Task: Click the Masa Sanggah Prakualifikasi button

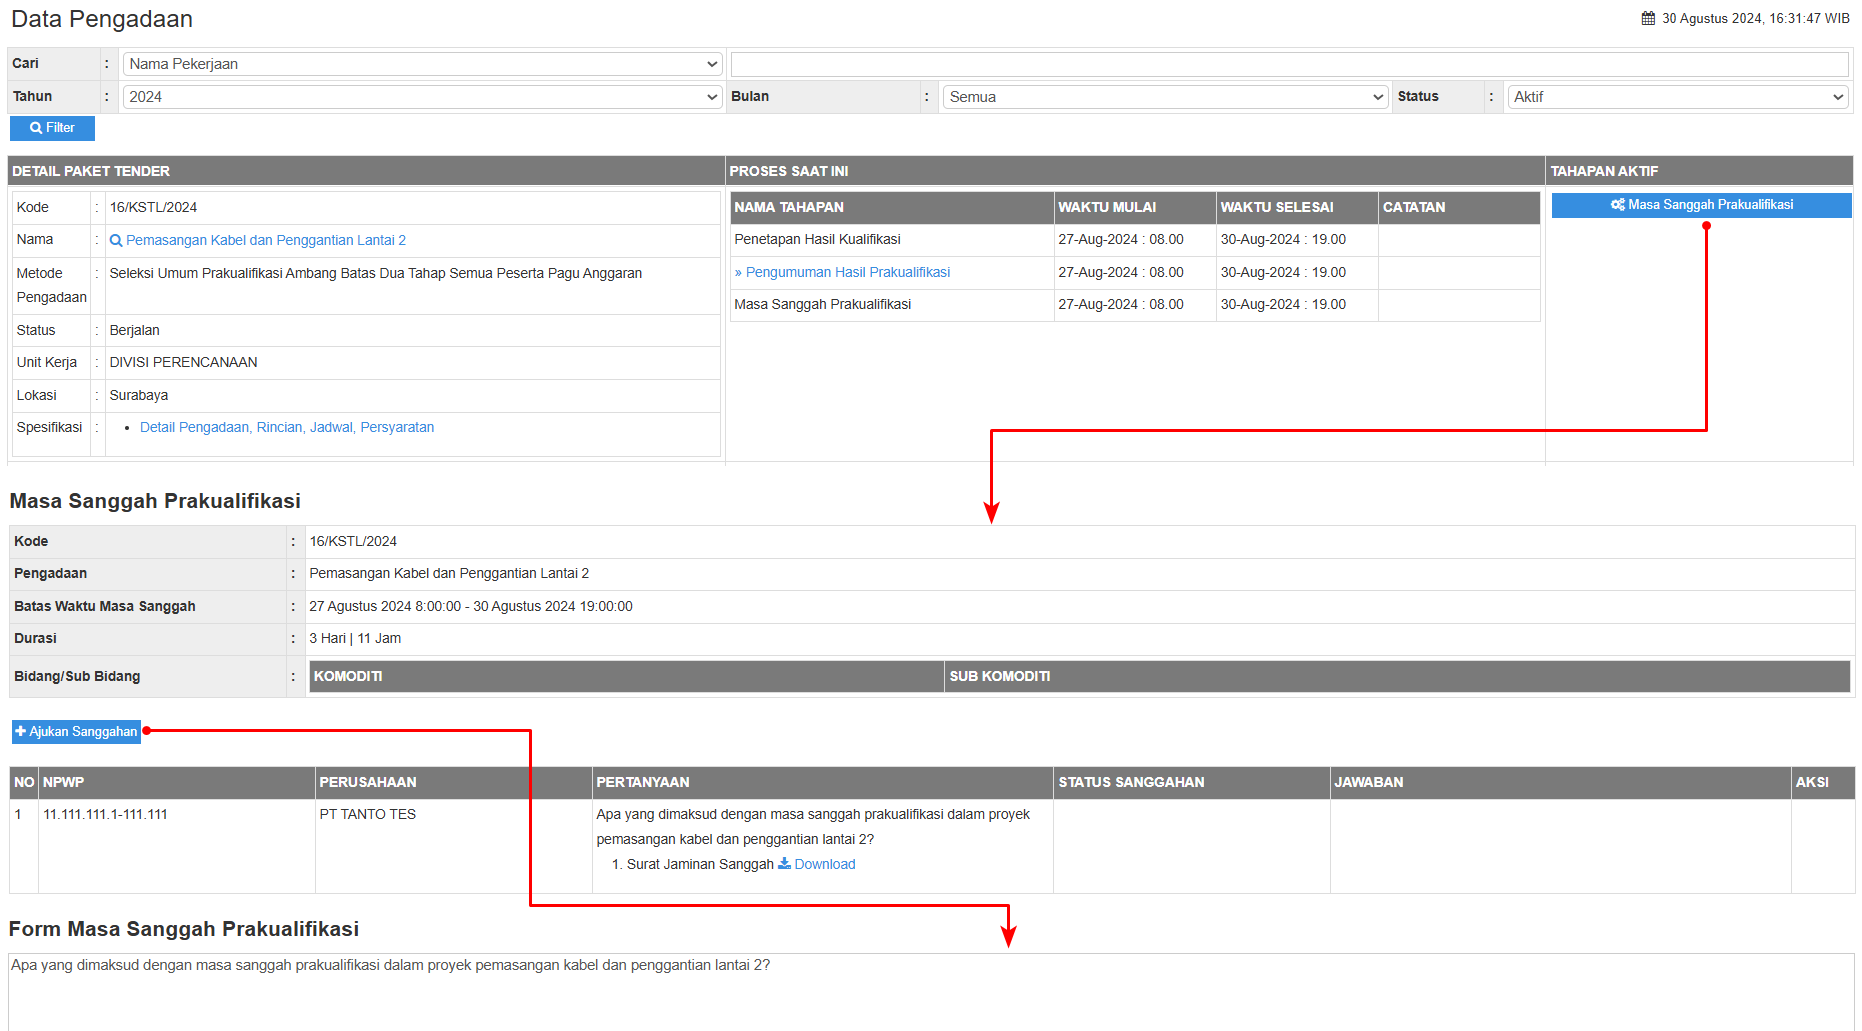Action: pos(1701,205)
